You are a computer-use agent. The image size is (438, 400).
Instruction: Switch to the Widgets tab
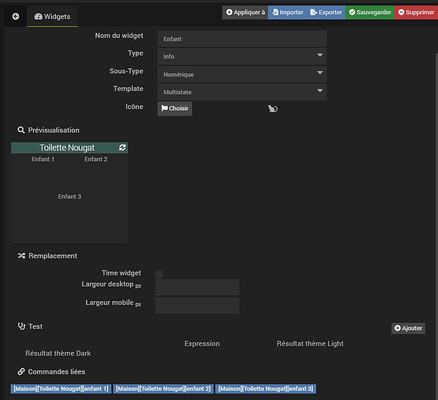tap(52, 16)
